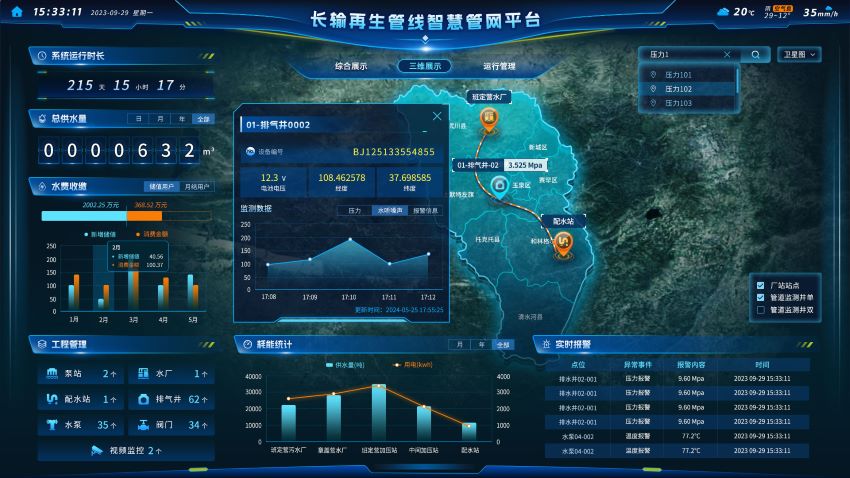850x478 pixels.
Task: Open the 卫星图 map type dropdown
Action: (799, 55)
